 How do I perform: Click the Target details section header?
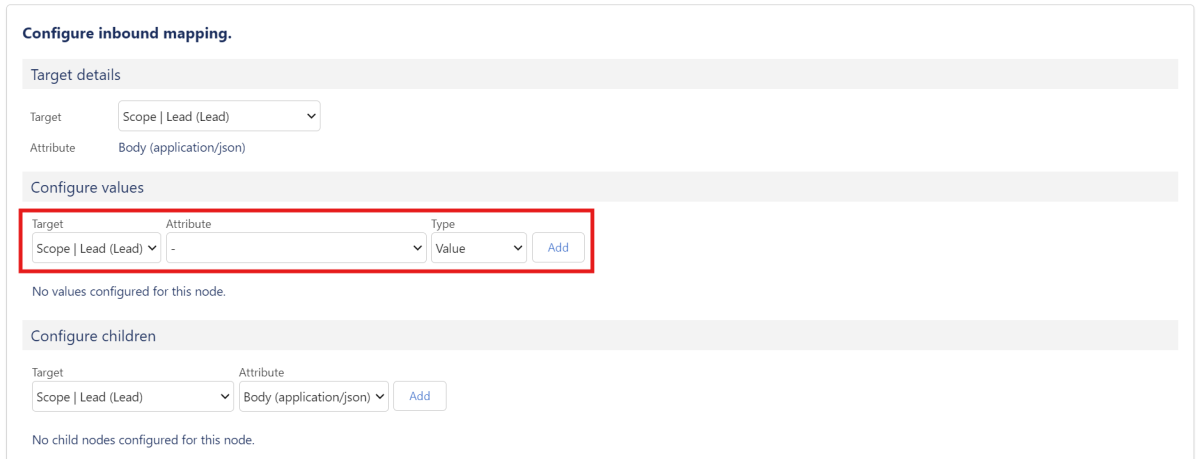pos(76,75)
